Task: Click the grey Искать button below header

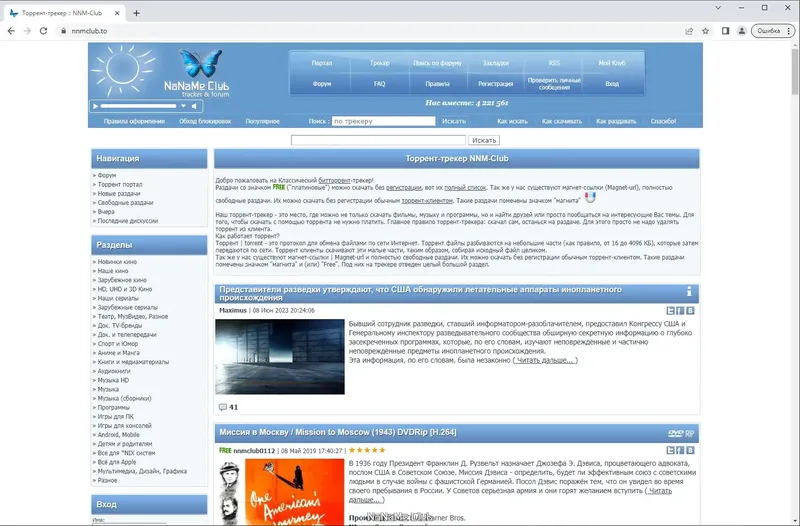Action: pyautogui.click(x=484, y=140)
